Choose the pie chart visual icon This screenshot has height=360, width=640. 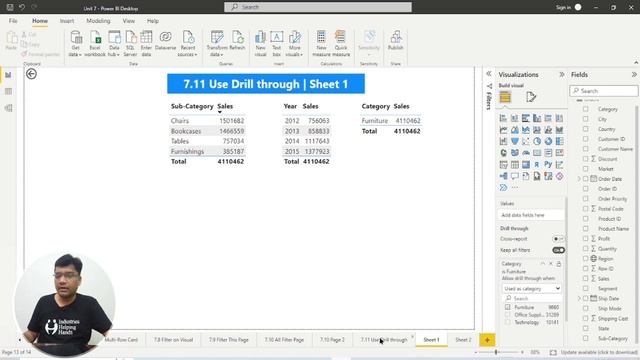pos(537,141)
